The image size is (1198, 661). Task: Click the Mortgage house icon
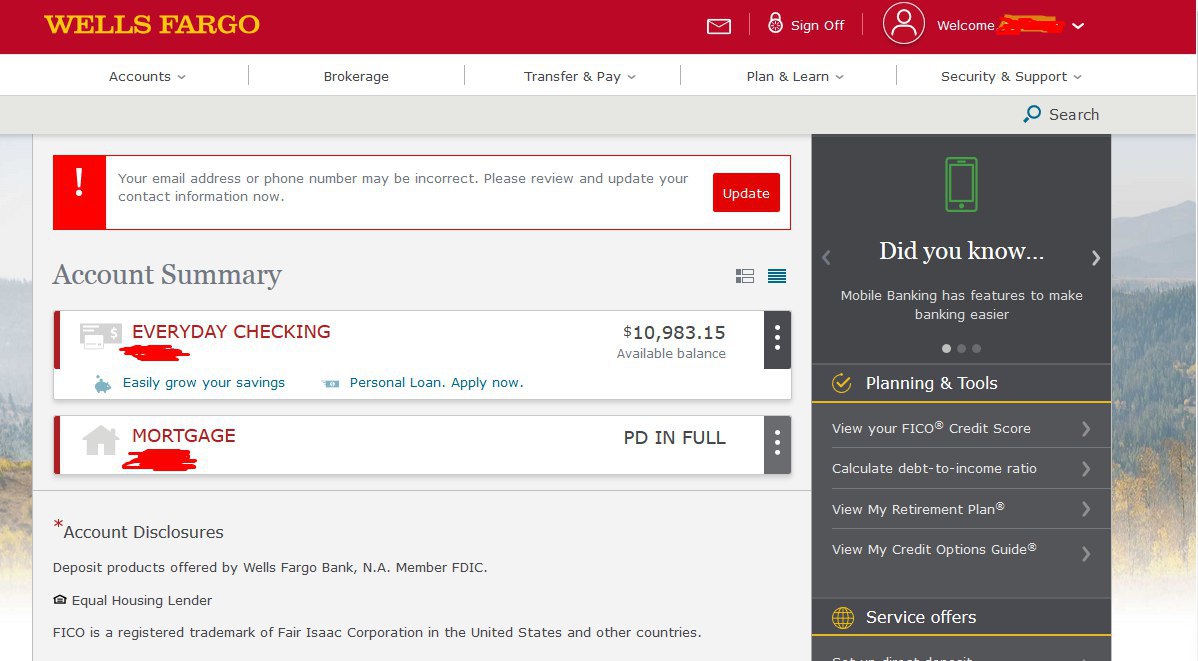[x=100, y=440]
